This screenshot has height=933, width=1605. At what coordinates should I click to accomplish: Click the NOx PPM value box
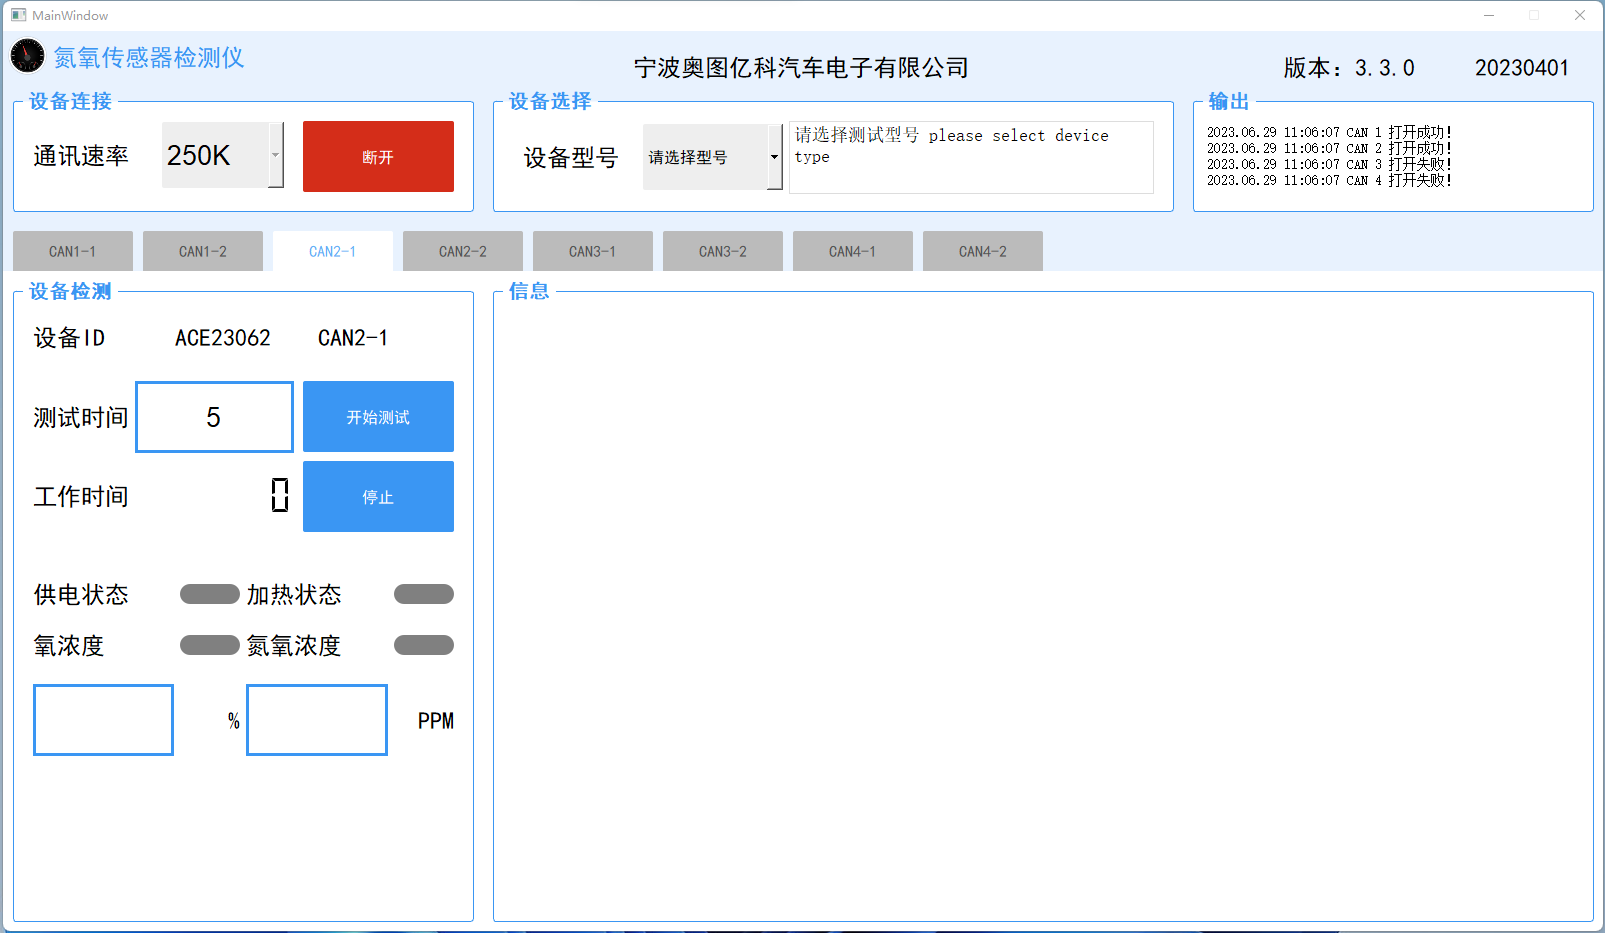(317, 720)
